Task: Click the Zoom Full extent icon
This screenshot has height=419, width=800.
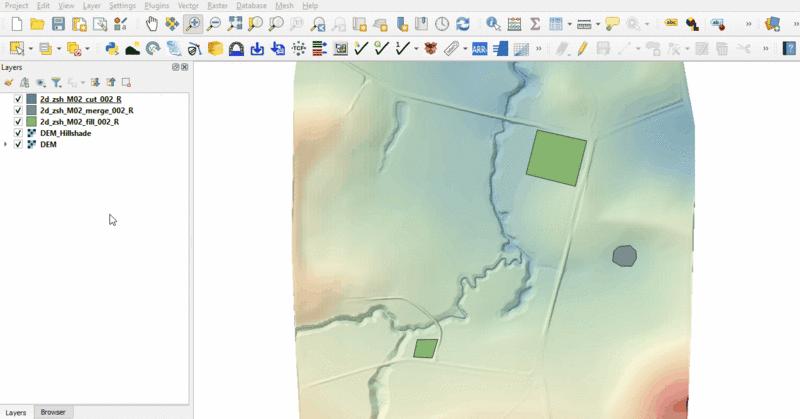Action: (234, 24)
